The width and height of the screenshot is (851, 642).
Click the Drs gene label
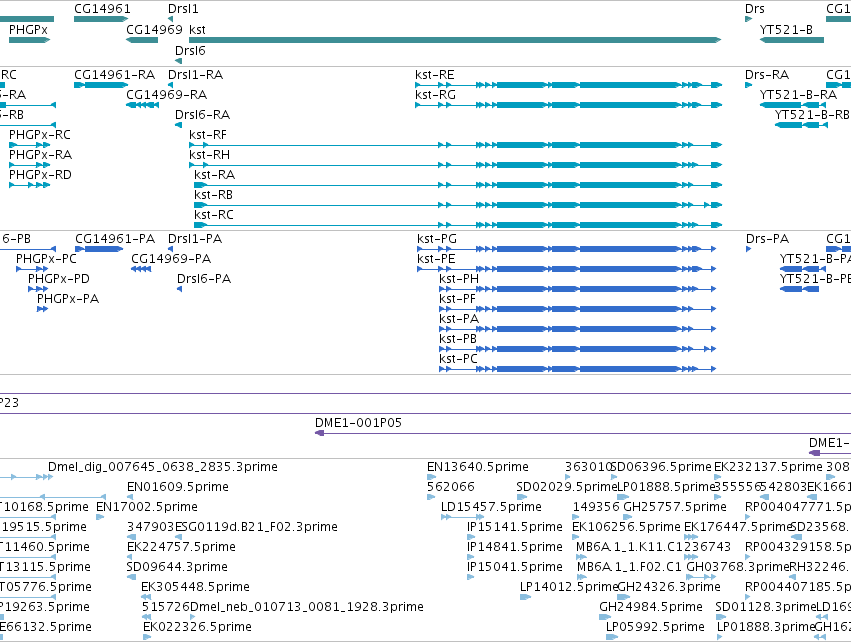pyautogui.click(x=754, y=9)
